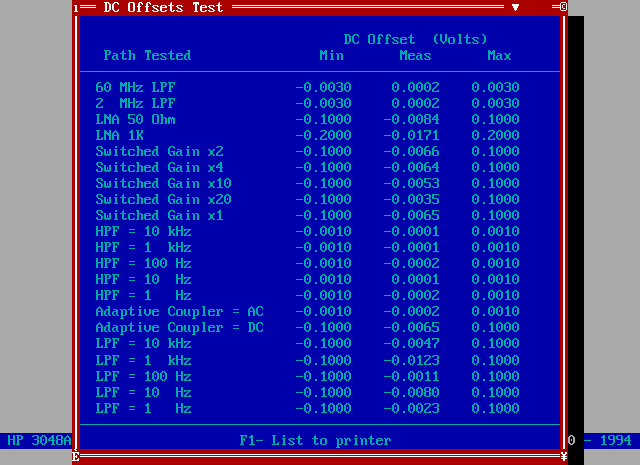Select the Switched Gain x4 row label
Image resolution: width=640 pixels, height=465 pixels.
click(159, 167)
